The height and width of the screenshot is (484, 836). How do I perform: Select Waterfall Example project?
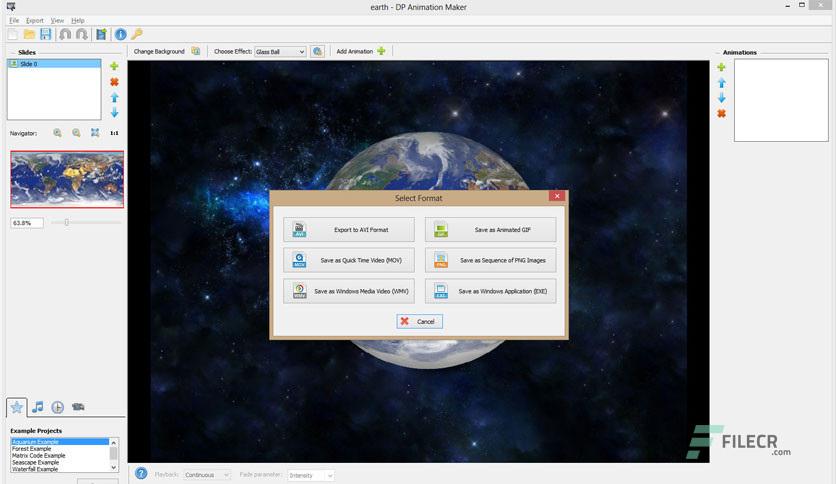[x=59, y=469]
